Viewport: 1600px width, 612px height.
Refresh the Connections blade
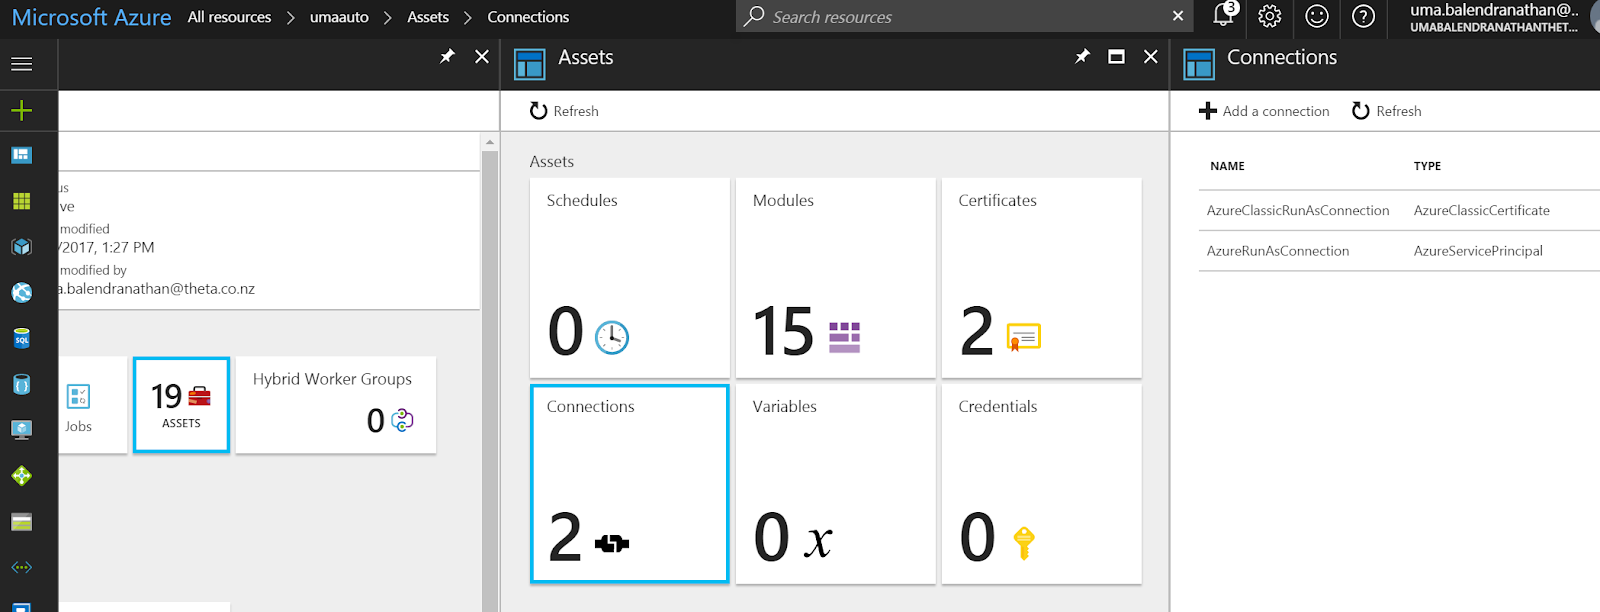(x=1386, y=111)
